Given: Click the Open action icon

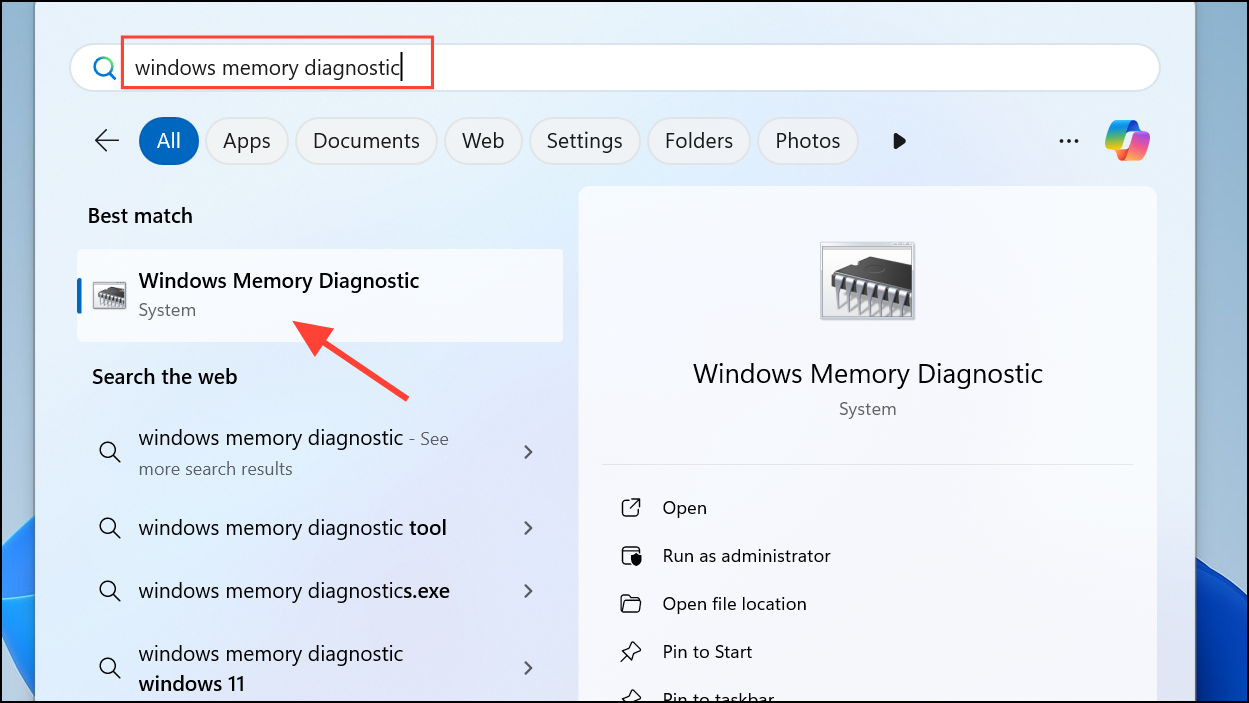Looking at the screenshot, I should (x=631, y=508).
